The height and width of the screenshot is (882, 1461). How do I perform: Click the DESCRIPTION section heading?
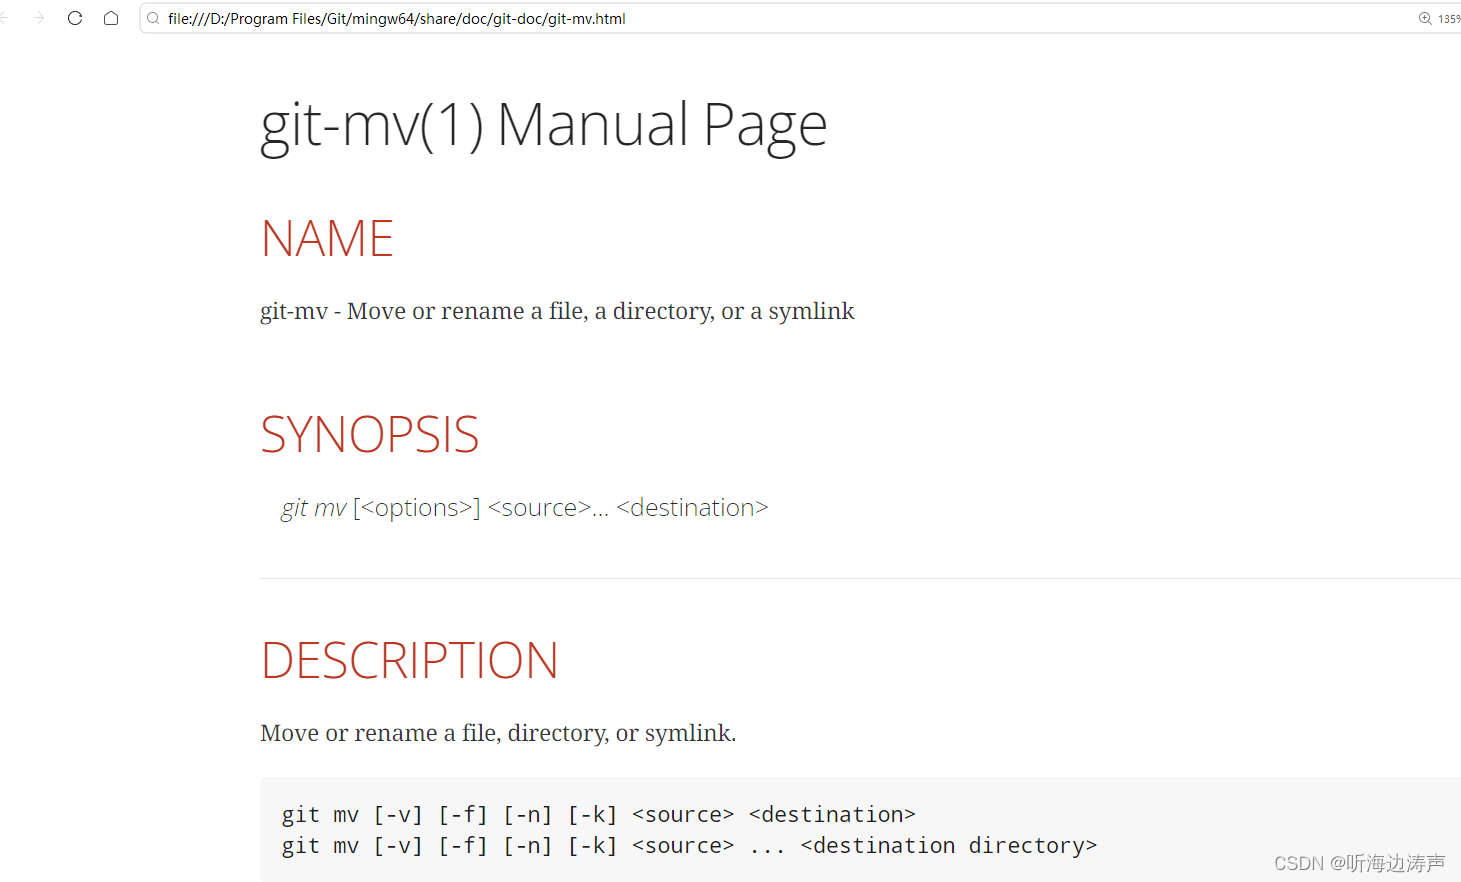click(x=409, y=661)
